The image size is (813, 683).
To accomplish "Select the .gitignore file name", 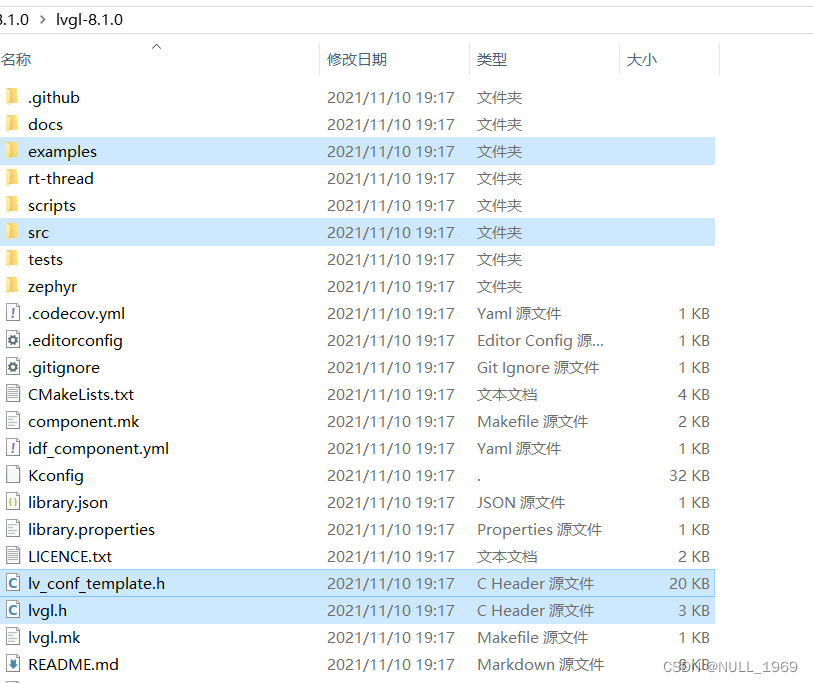I will click(x=64, y=367).
